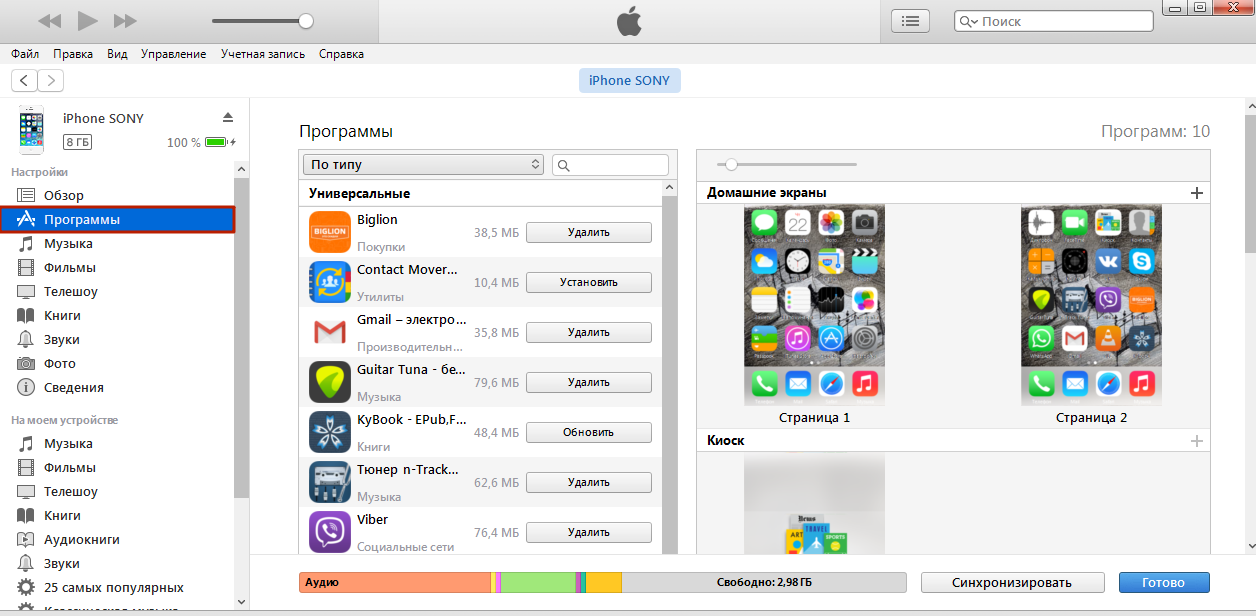Click the Готово button
Viewport: 1256px width, 616px height.
tap(1163, 582)
